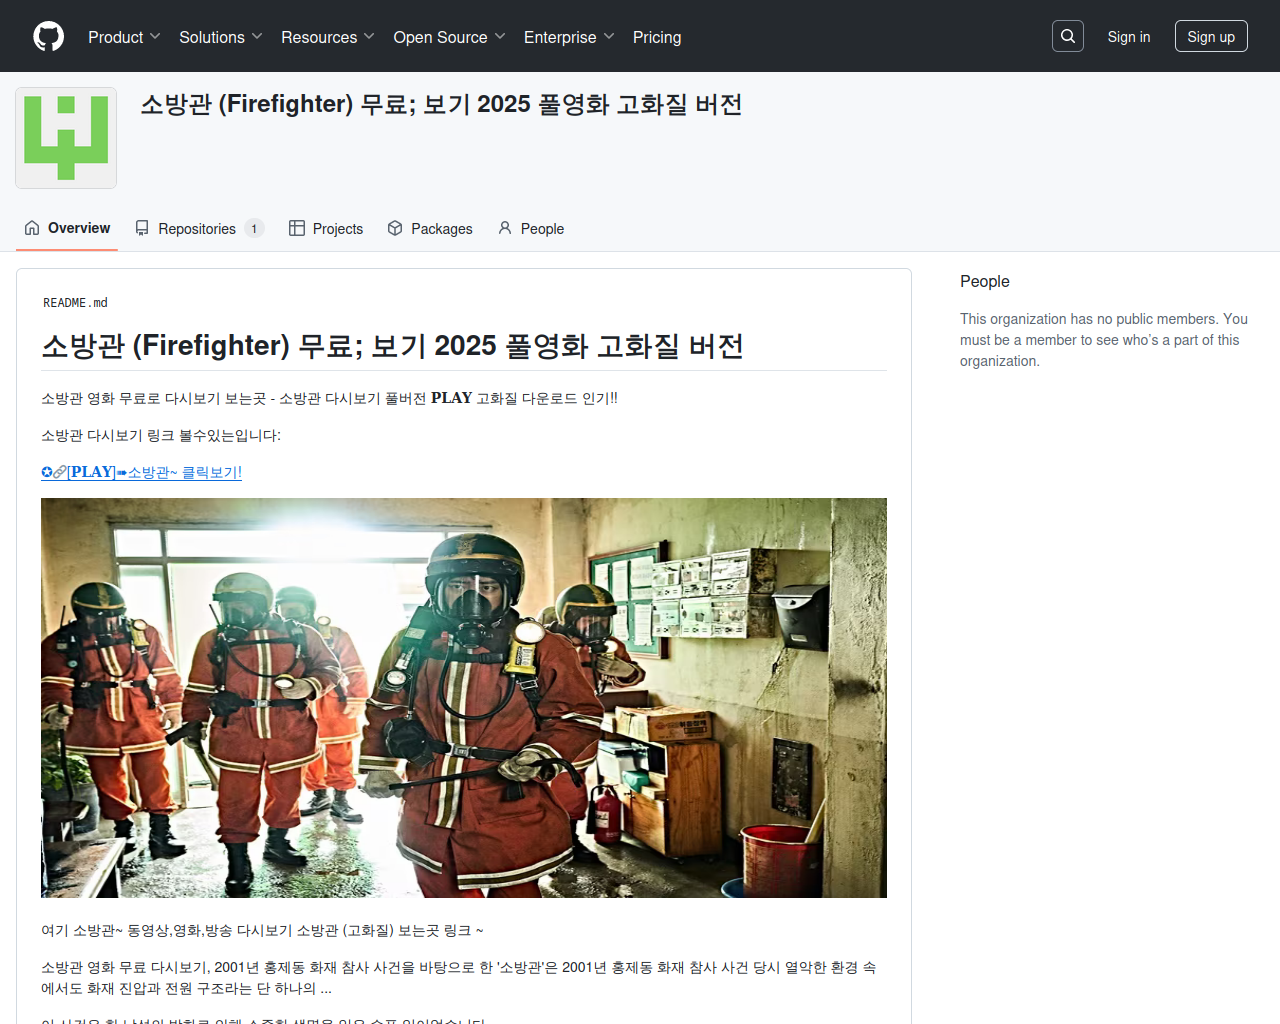Select the Overview tab
This screenshot has width=1280, height=1024.
coord(67,228)
